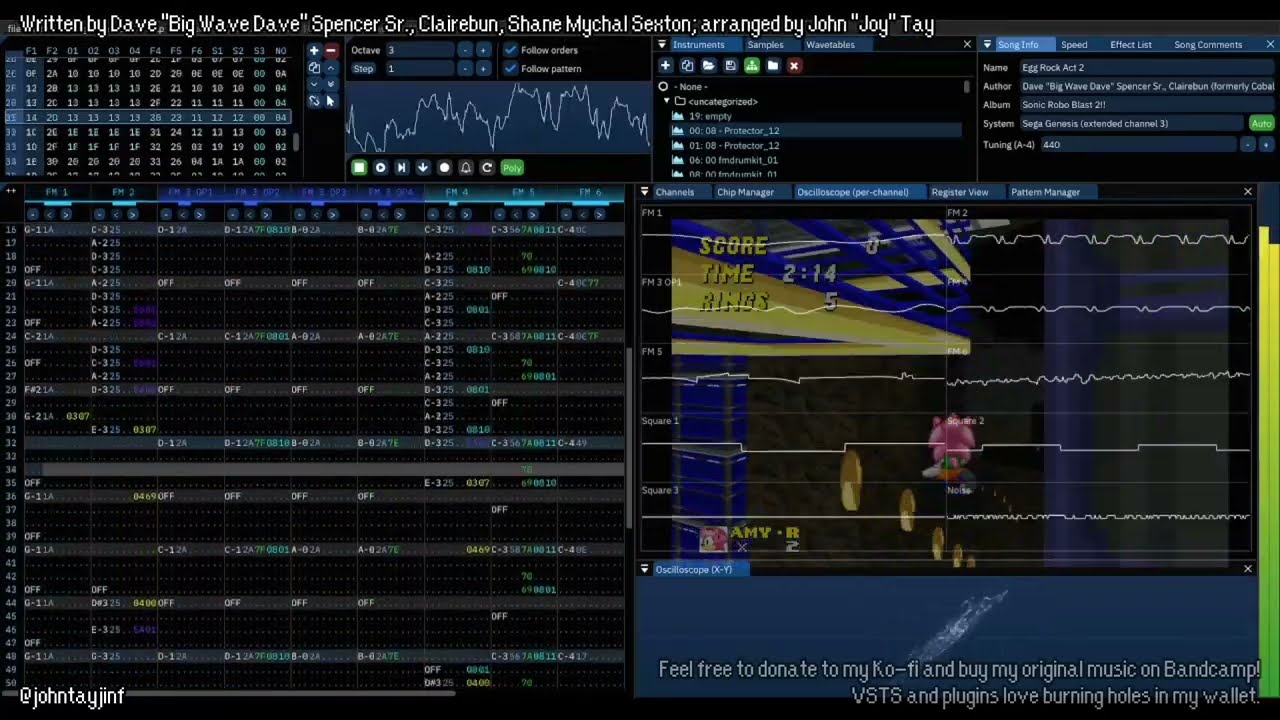Decrease Step with its minus button

(465, 69)
